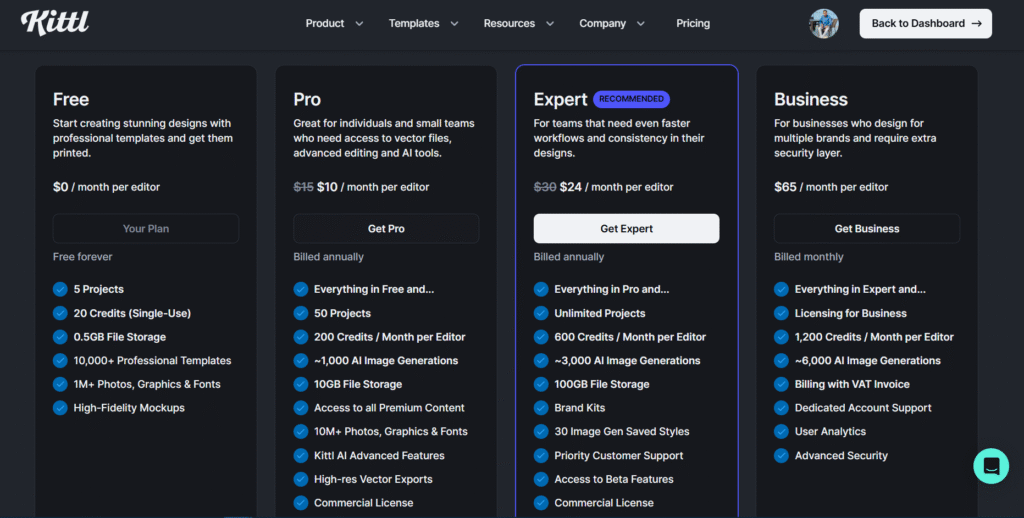Image resolution: width=1024 pixels, height=518 pixels.
Task: Click checkmark beside Access to Beta Features
Action: click(541, 479)
